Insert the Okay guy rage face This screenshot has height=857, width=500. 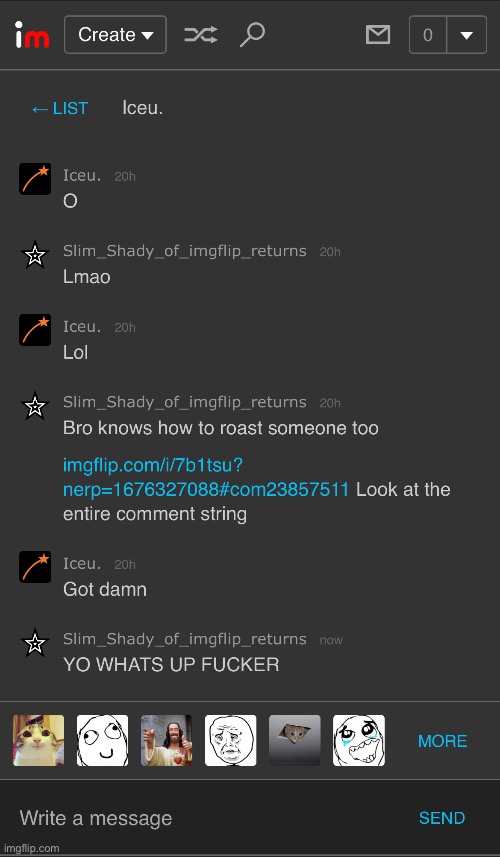click(231, 740)
